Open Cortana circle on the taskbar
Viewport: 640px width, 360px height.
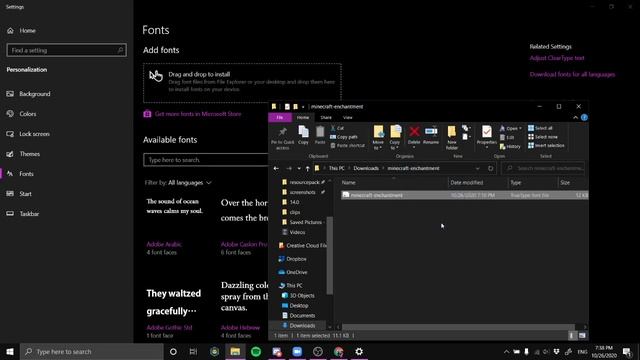point(173,351)
